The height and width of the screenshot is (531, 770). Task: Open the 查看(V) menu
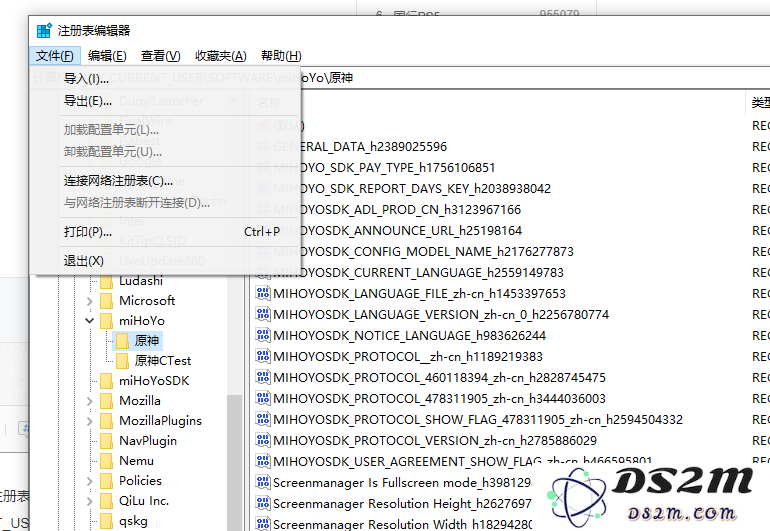click(161, 56)
